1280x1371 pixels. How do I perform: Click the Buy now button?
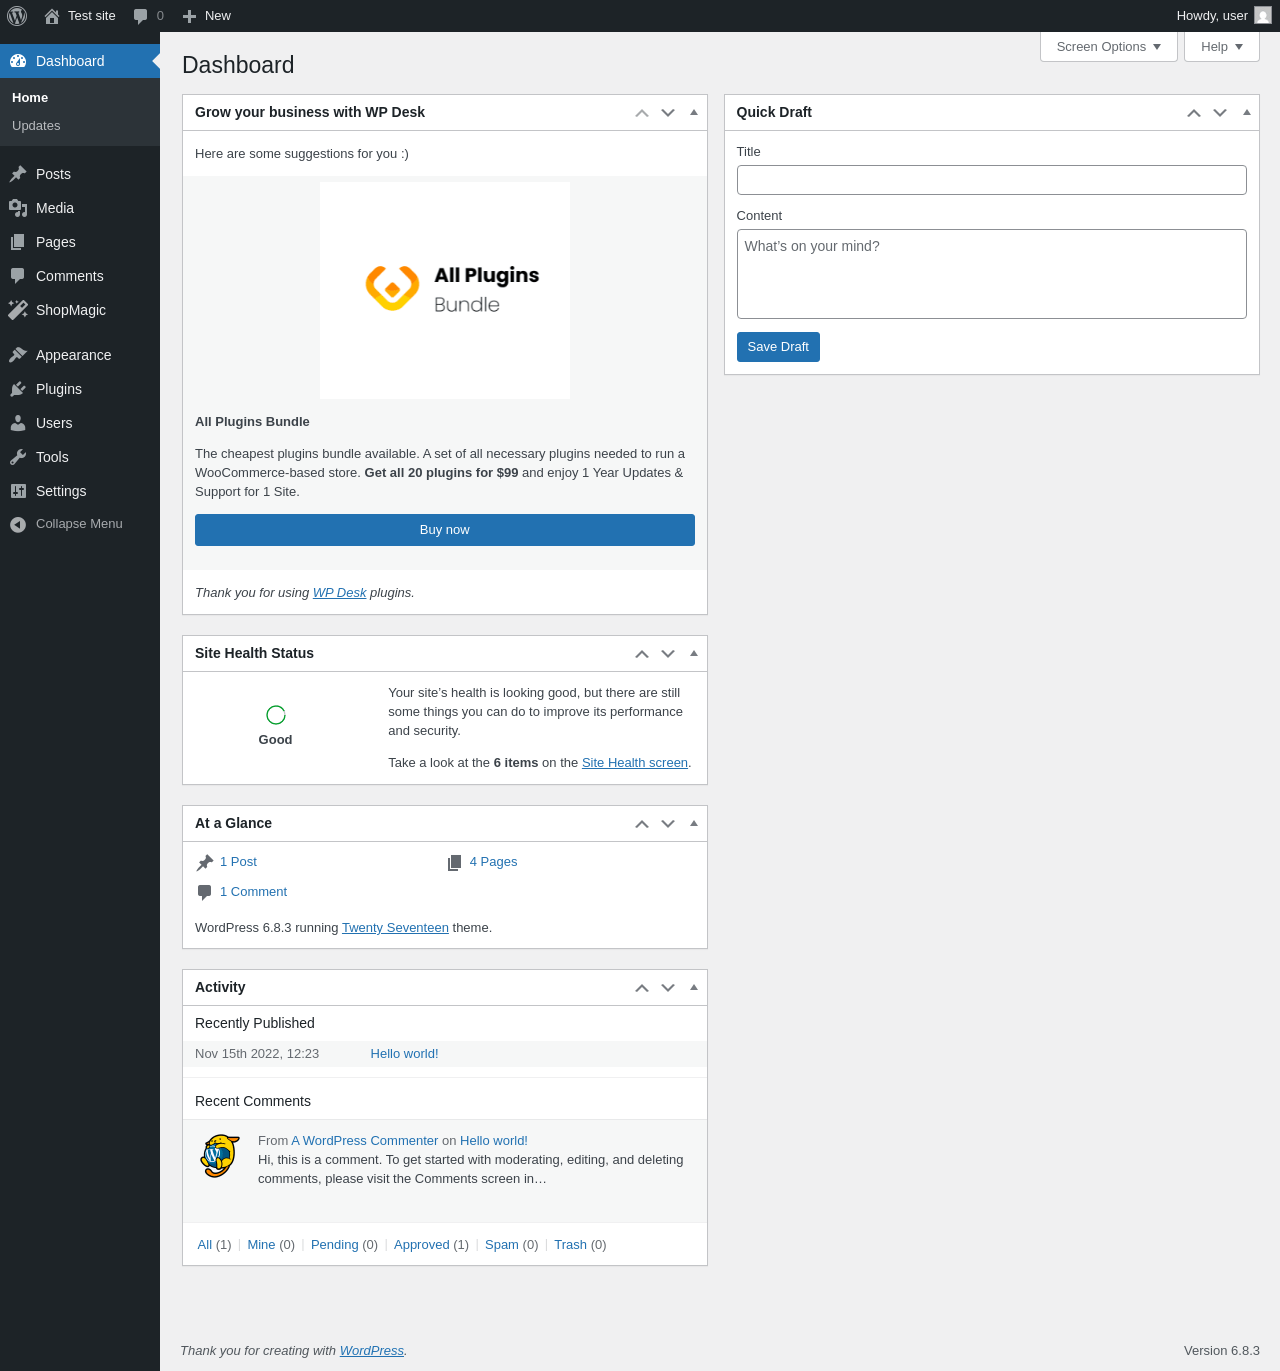click(445, 530)
